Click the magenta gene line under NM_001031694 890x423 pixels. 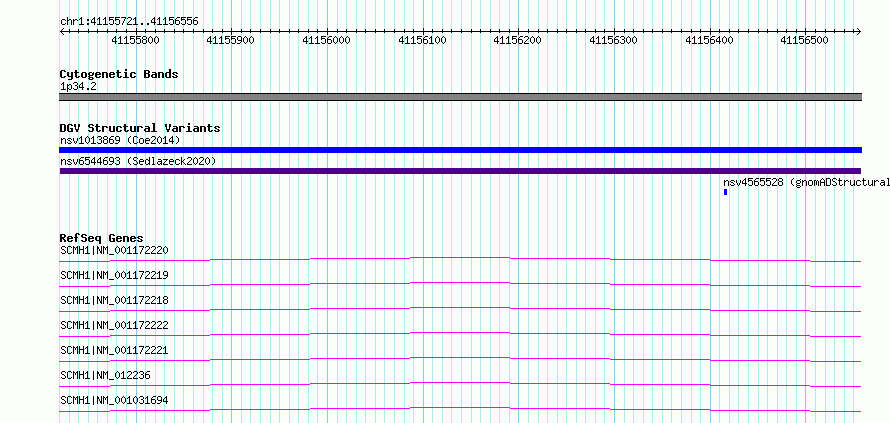point(460,409)
